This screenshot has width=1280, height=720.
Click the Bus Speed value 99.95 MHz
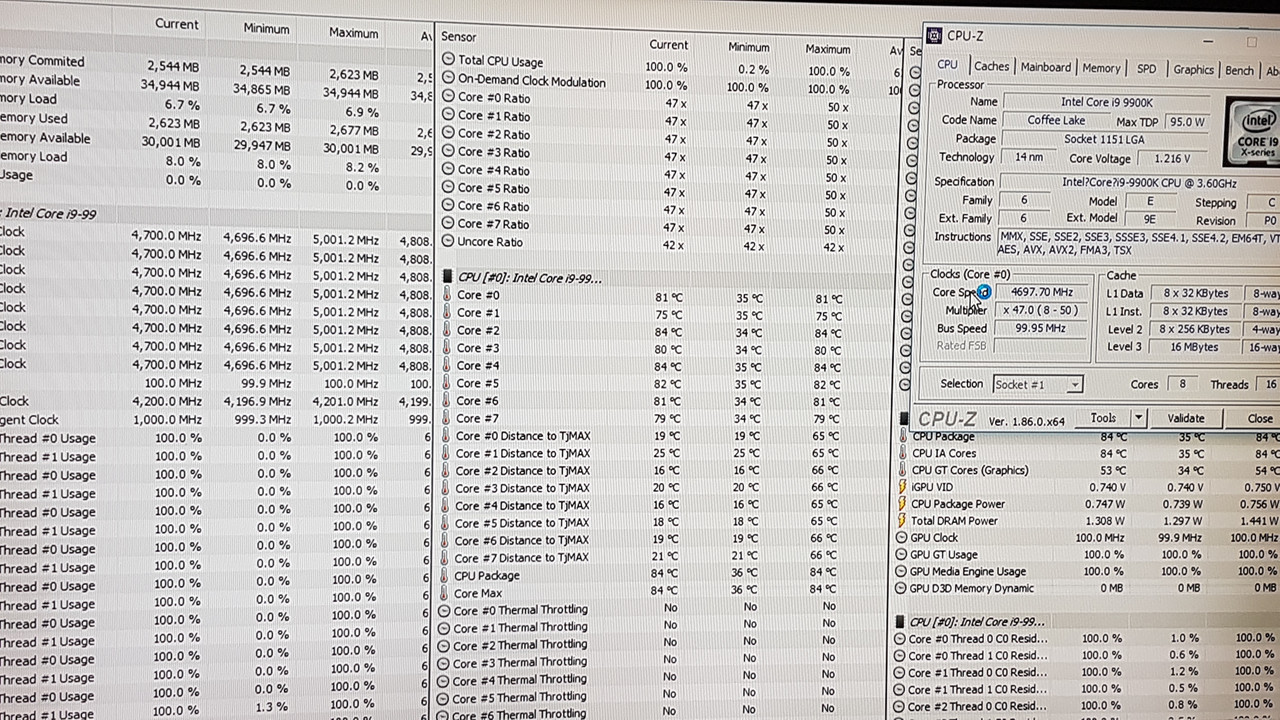click(1042, 328)
